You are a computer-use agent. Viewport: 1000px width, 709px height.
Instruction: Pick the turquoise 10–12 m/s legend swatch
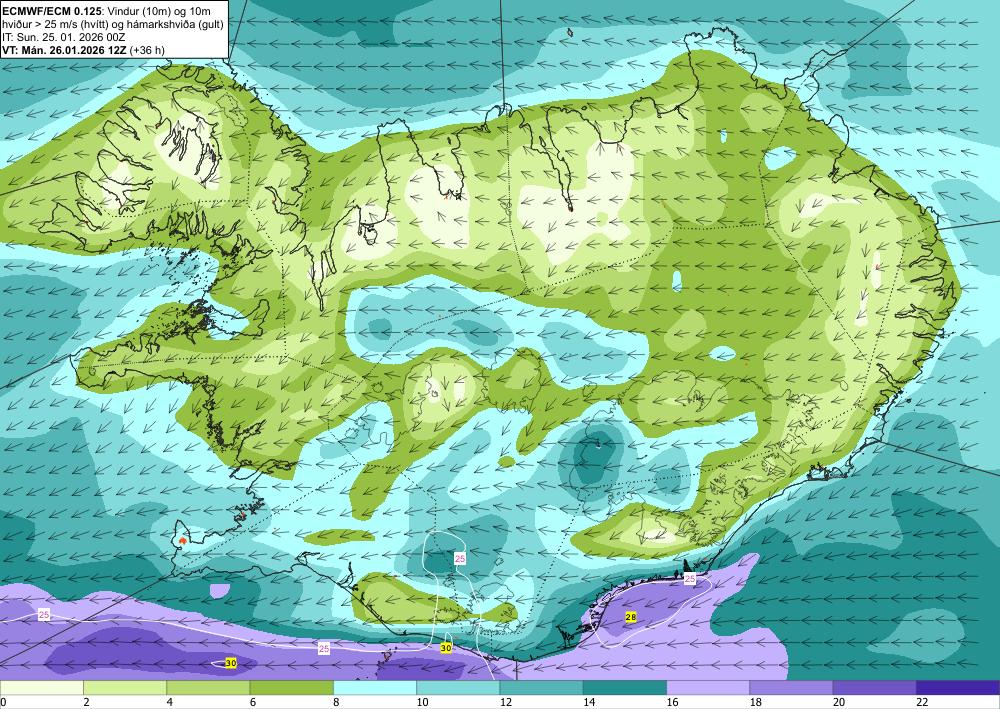(458, 688)
